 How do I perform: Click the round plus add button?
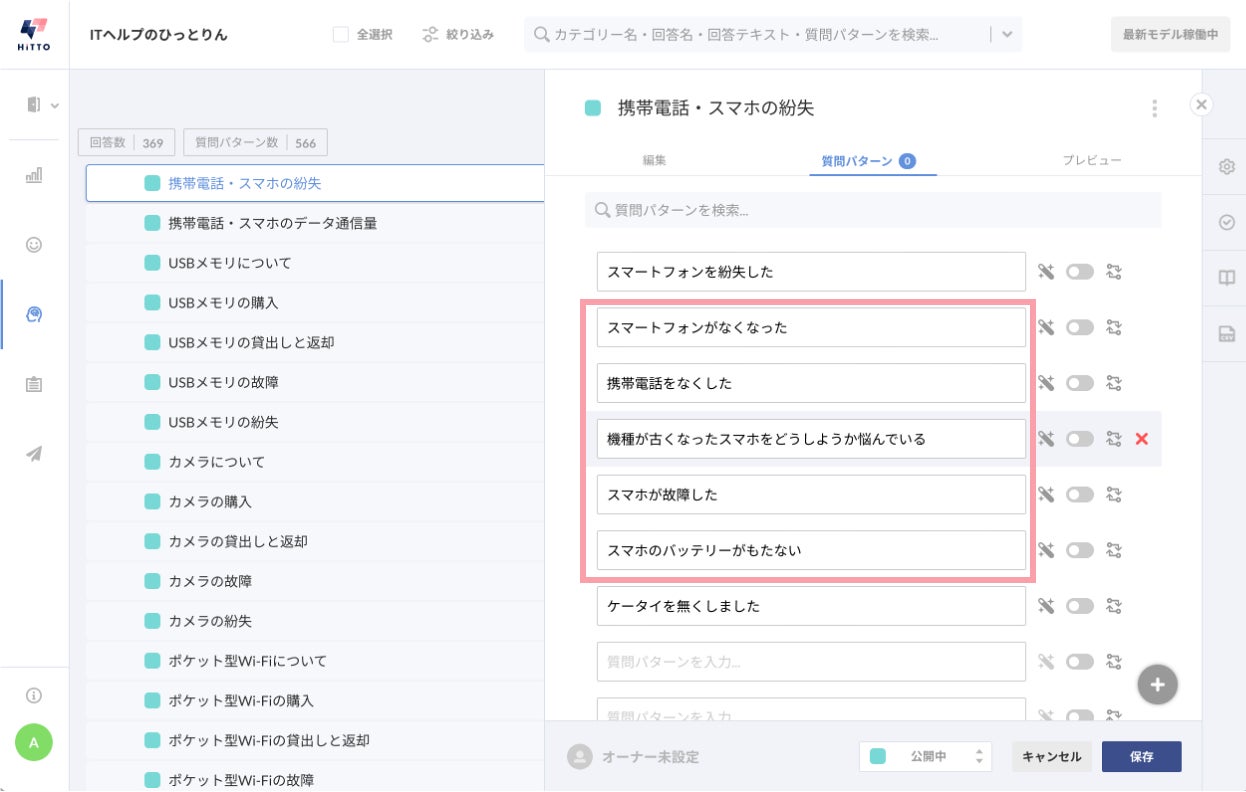click(x=1157, y=685)
